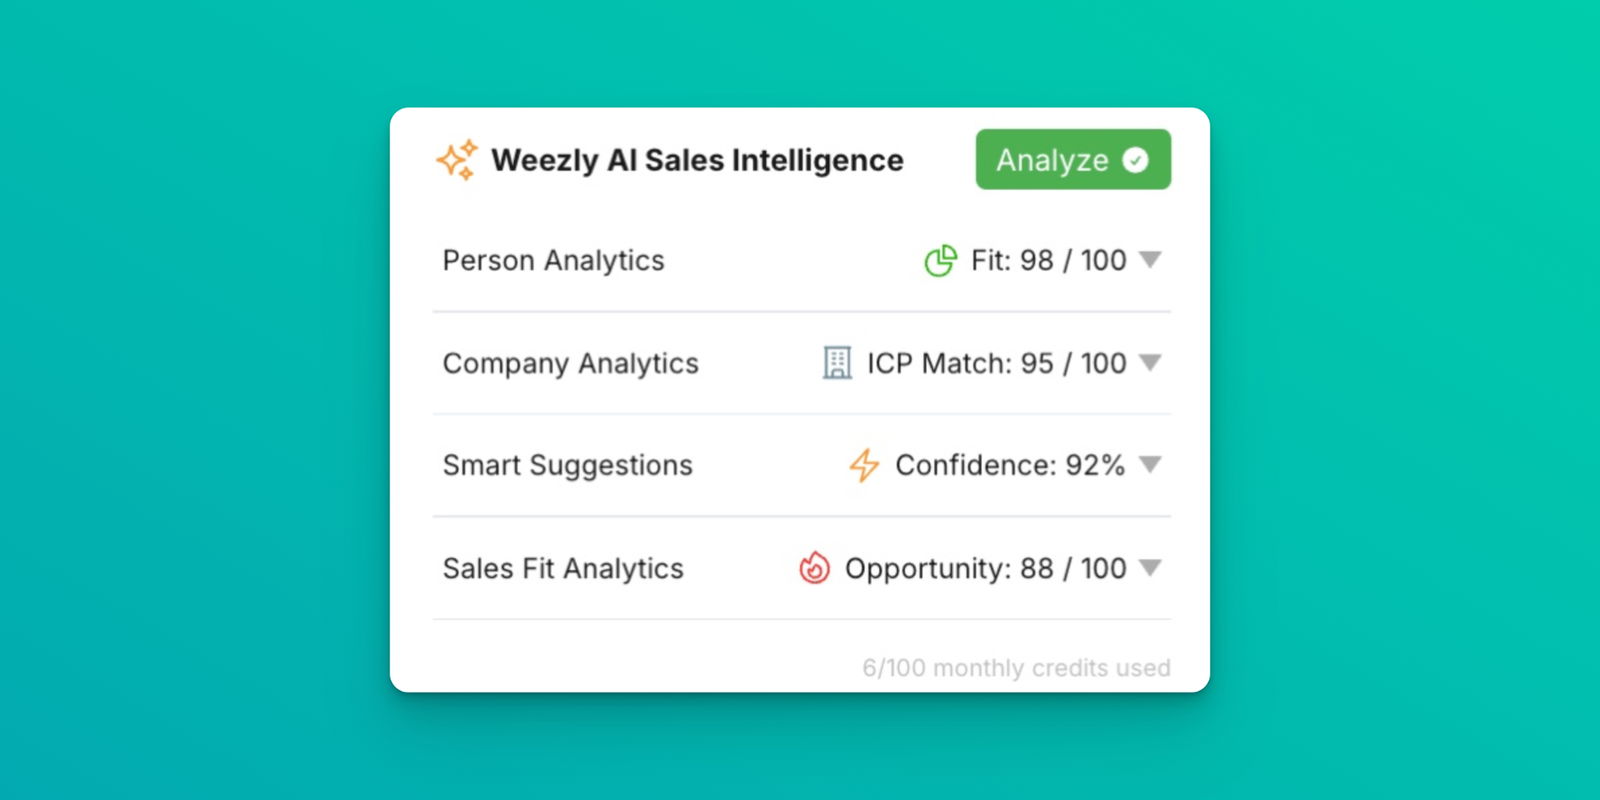
Task: Open the 6/100 monthly credits used link
Action: tap(1015, 668)
